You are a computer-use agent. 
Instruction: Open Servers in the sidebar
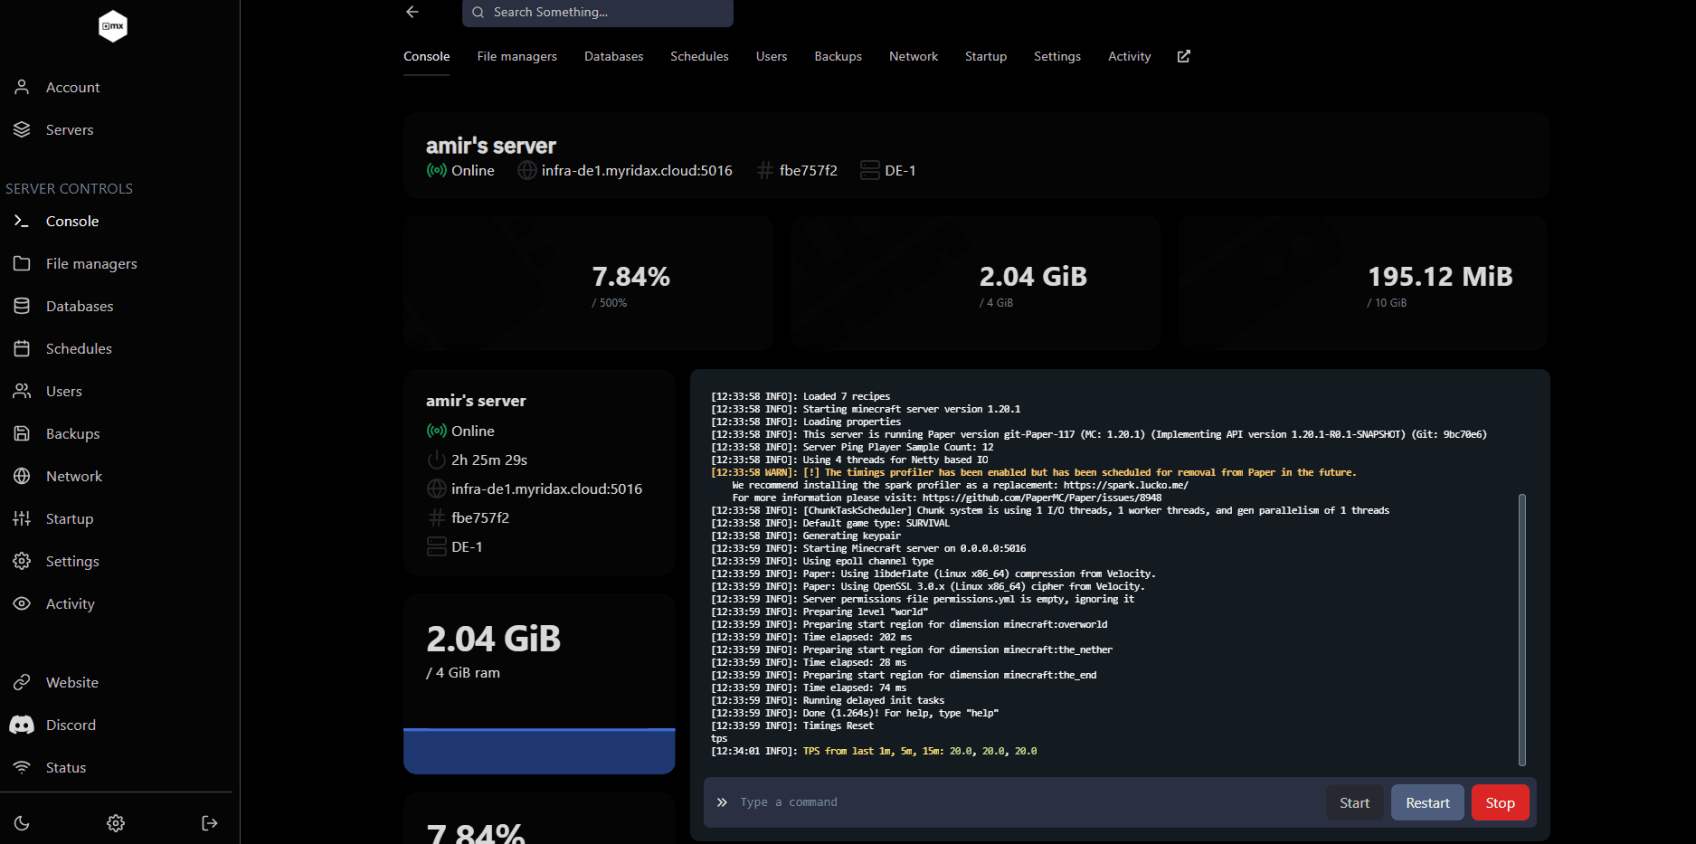[x=69, y=130]
